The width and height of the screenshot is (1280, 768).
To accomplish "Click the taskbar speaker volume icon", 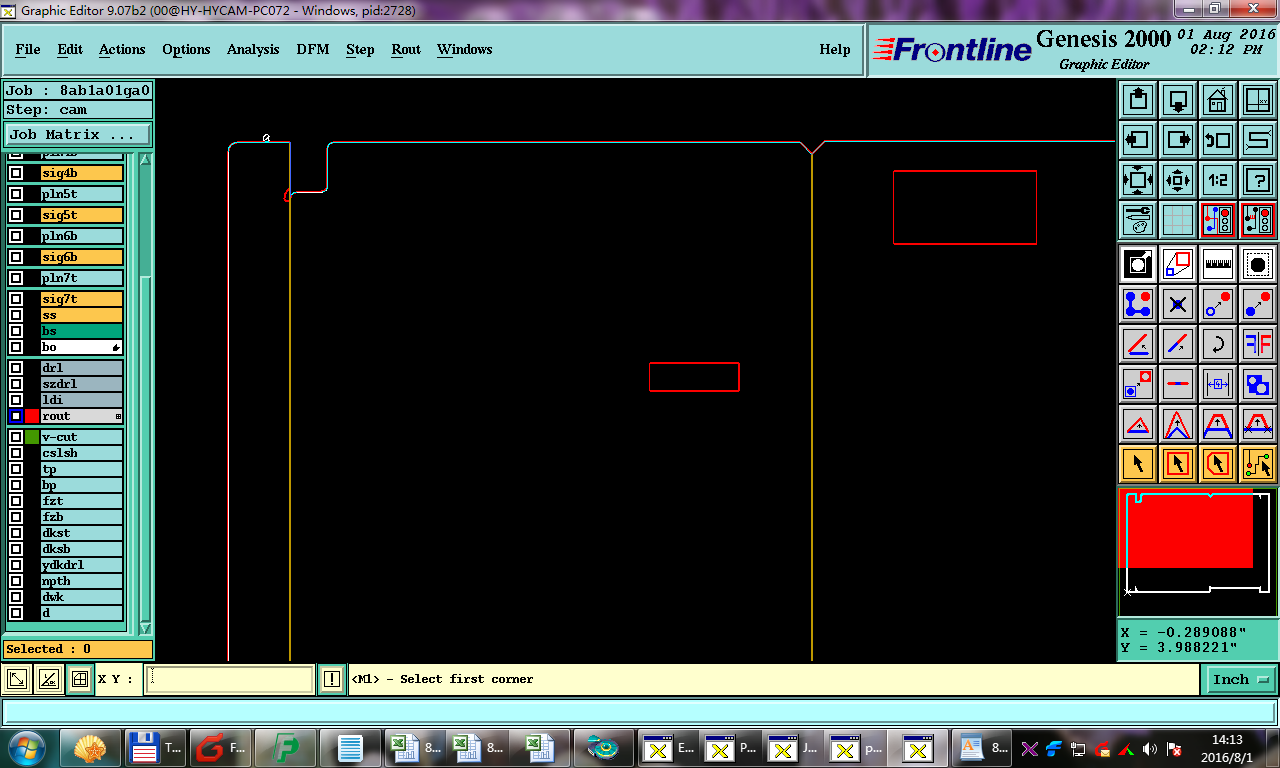I will 1149,748.
